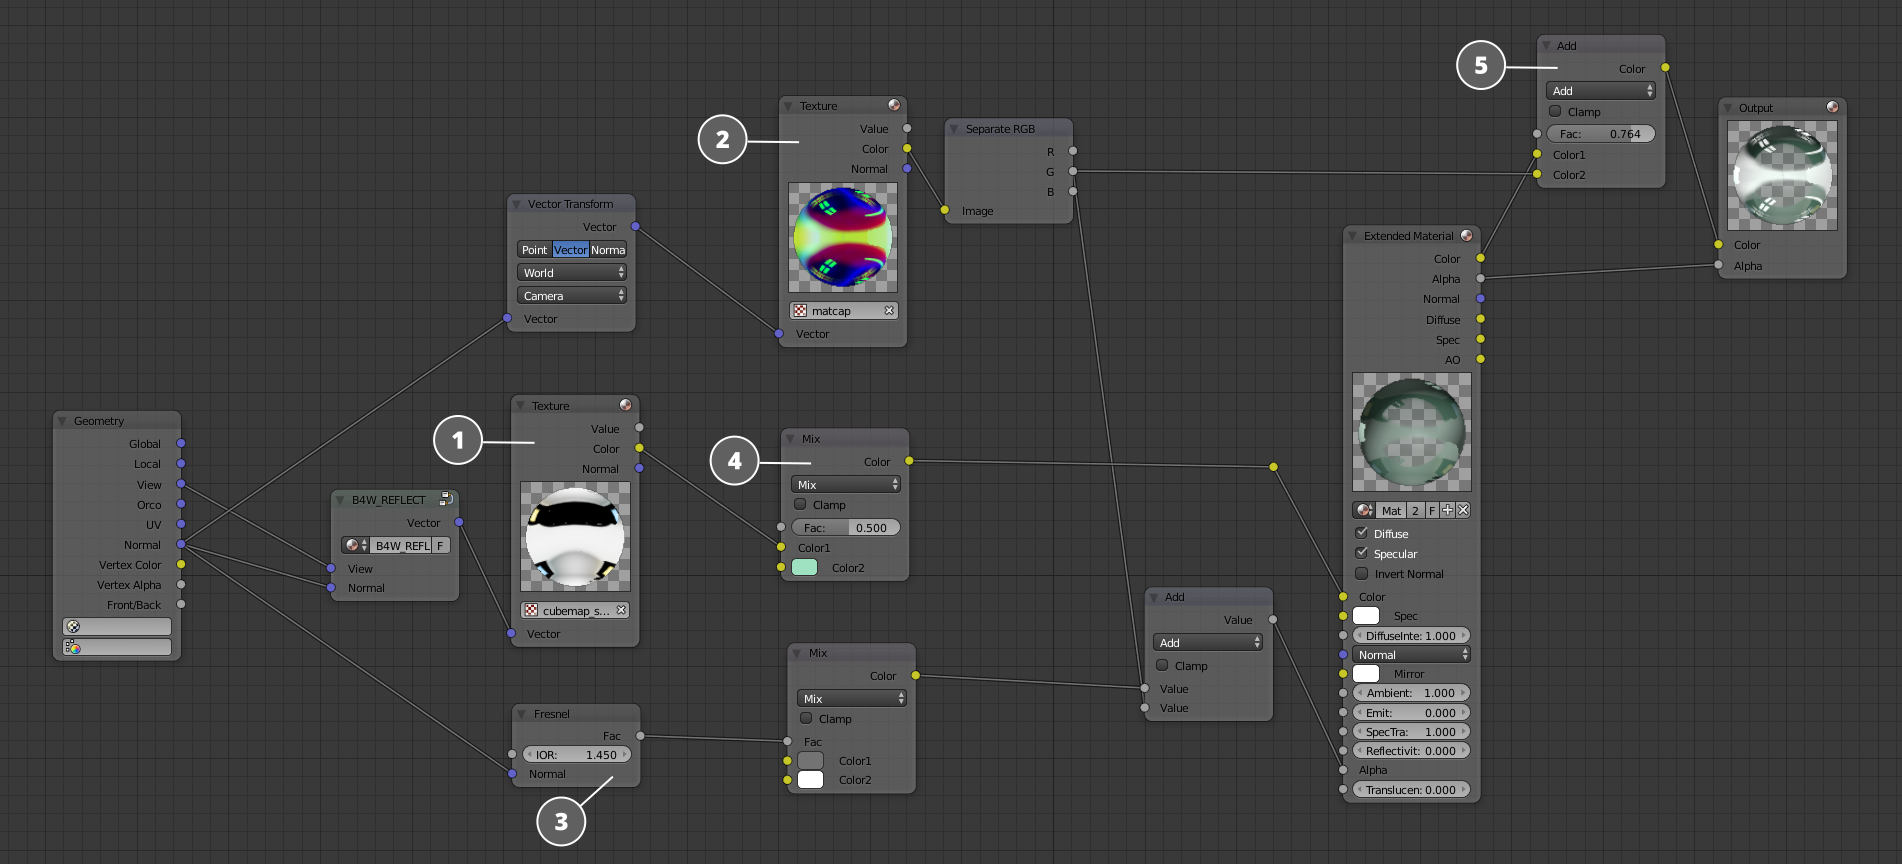Viewport: 1902px width, 864px height.
Task: Click the IOR 1.450 field in Fresnel node
Action: [x=576, y=755]
